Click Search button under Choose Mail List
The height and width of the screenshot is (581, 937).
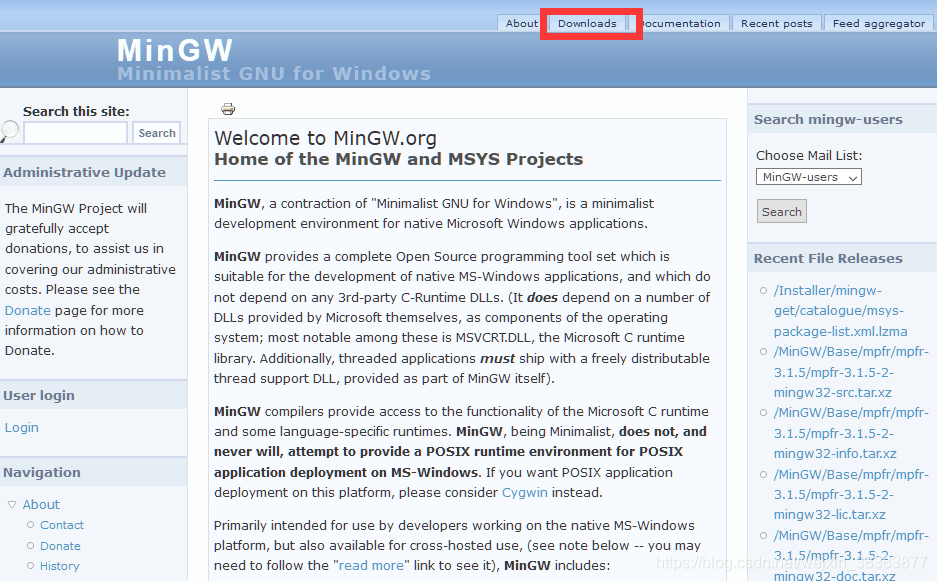pyautogui.click(x=782, y=212)
